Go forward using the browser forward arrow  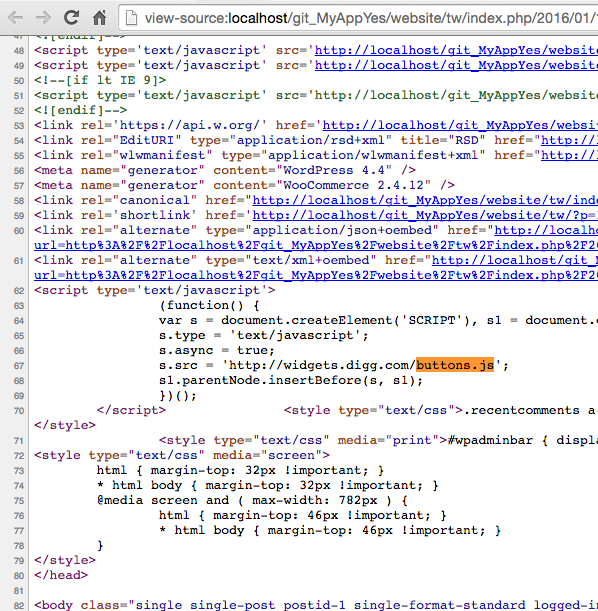[x=43, y=18]
